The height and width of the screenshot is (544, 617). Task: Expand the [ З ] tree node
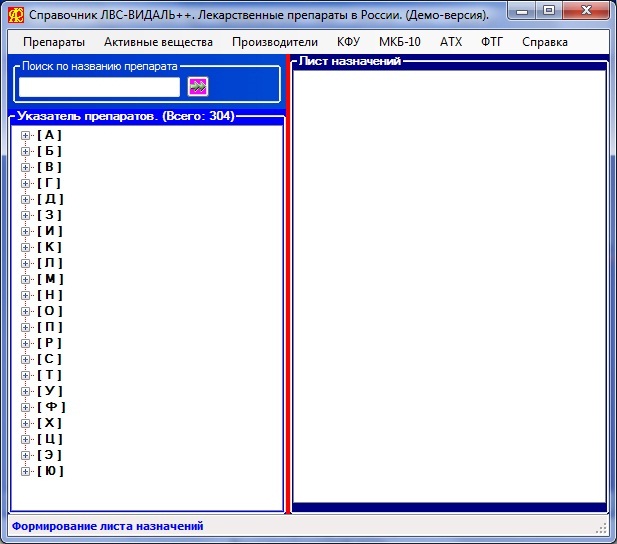[25, 215]
